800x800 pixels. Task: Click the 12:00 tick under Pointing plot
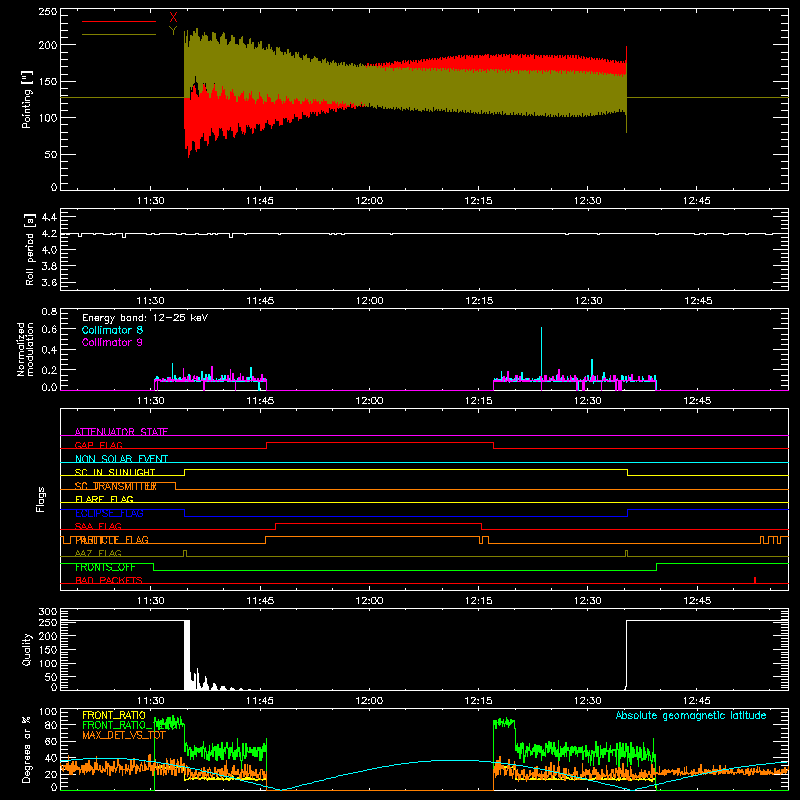[x=369, y=201]
